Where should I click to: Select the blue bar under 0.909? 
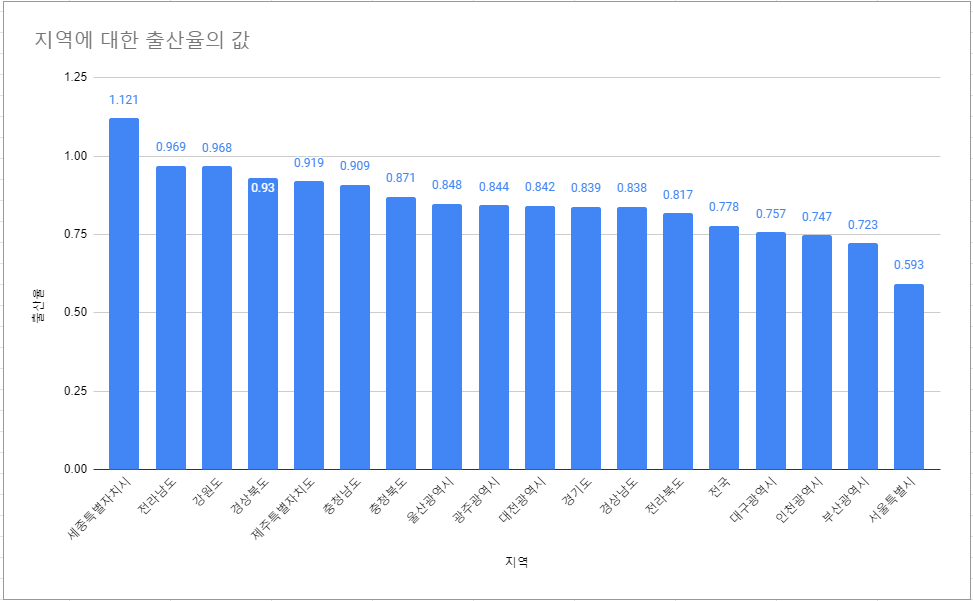[355, 327]
